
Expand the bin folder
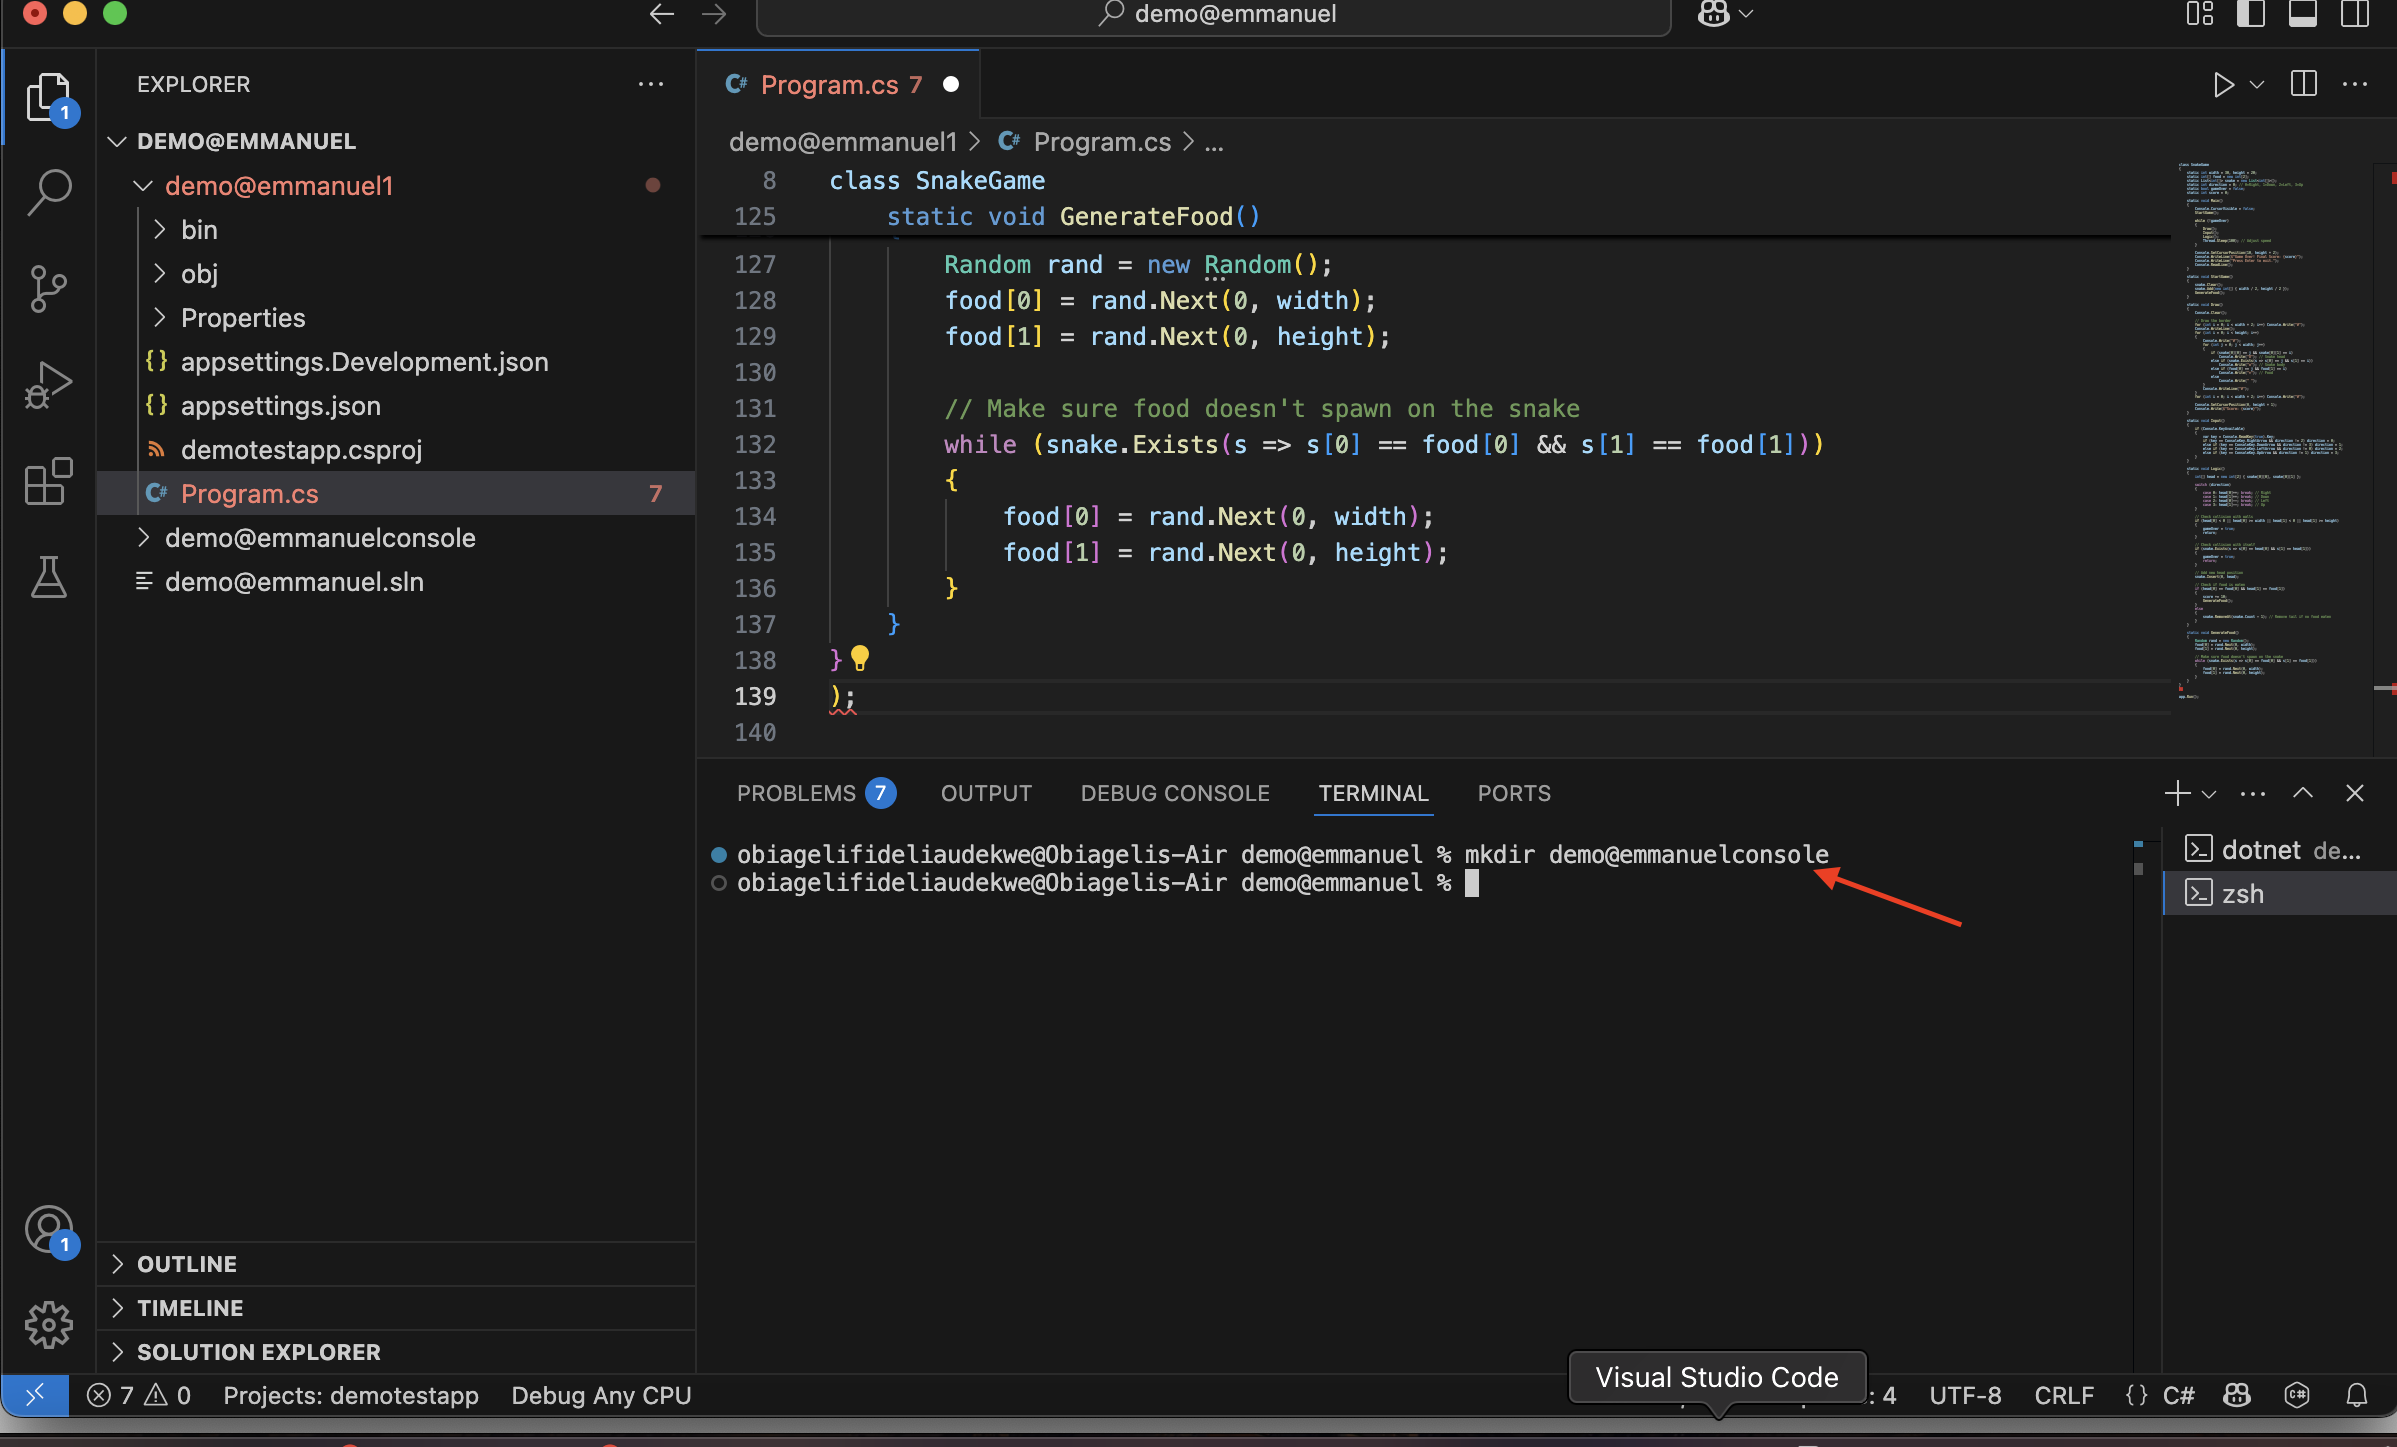coord(159,229)
